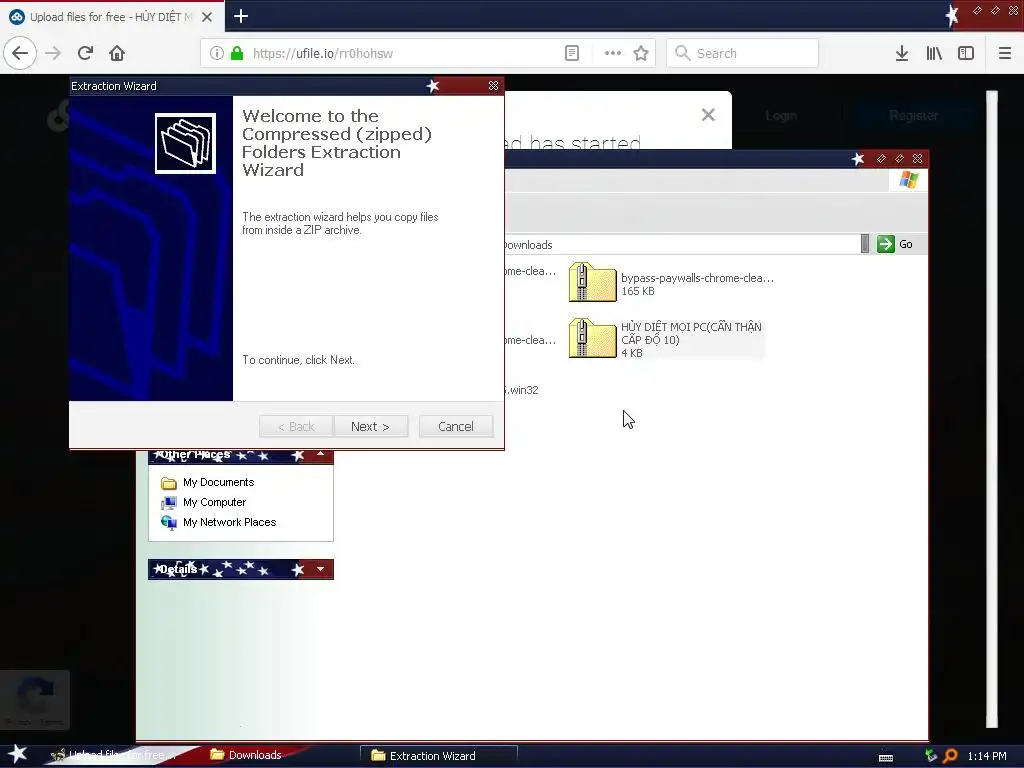This screenshot has height=768, width=1024.
Task: Toggle reader view icon in address bar
Action: (x=571, y=53)
